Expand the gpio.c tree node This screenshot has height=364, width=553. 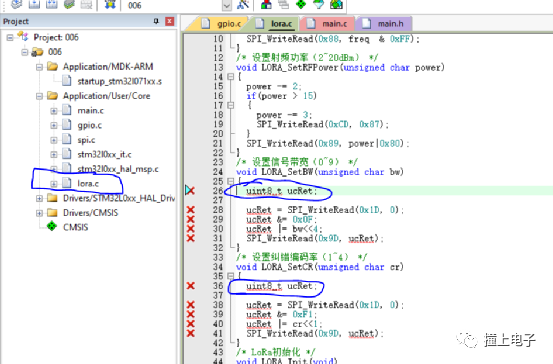pyautogui.click(x=54, y=125)
